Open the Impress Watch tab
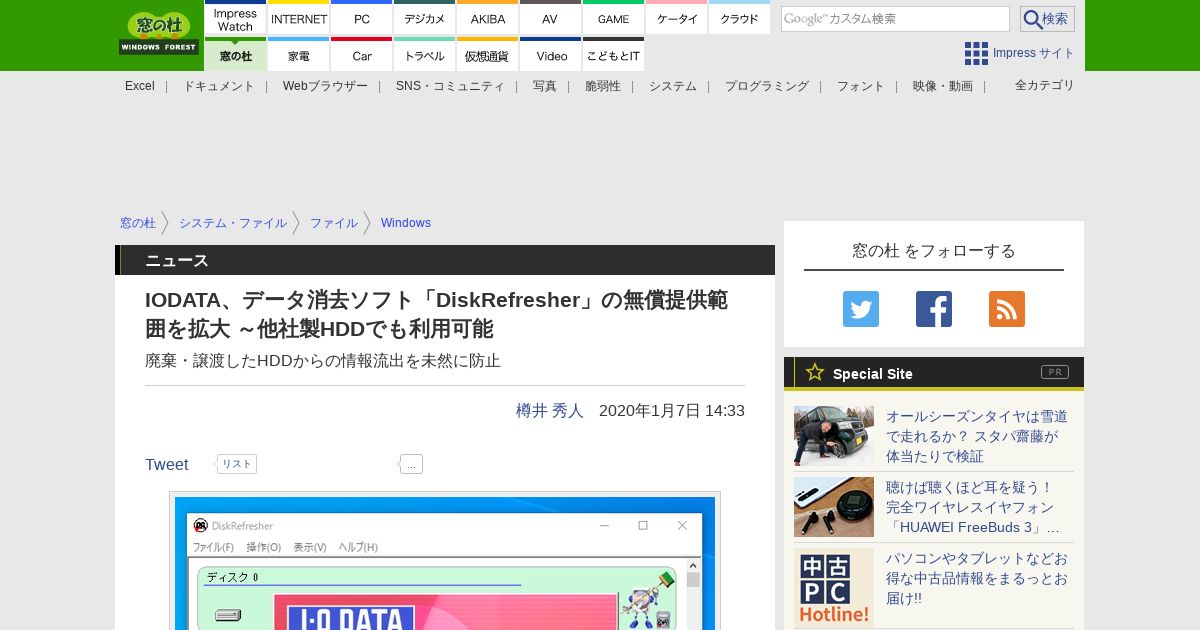 click(236, 19)
